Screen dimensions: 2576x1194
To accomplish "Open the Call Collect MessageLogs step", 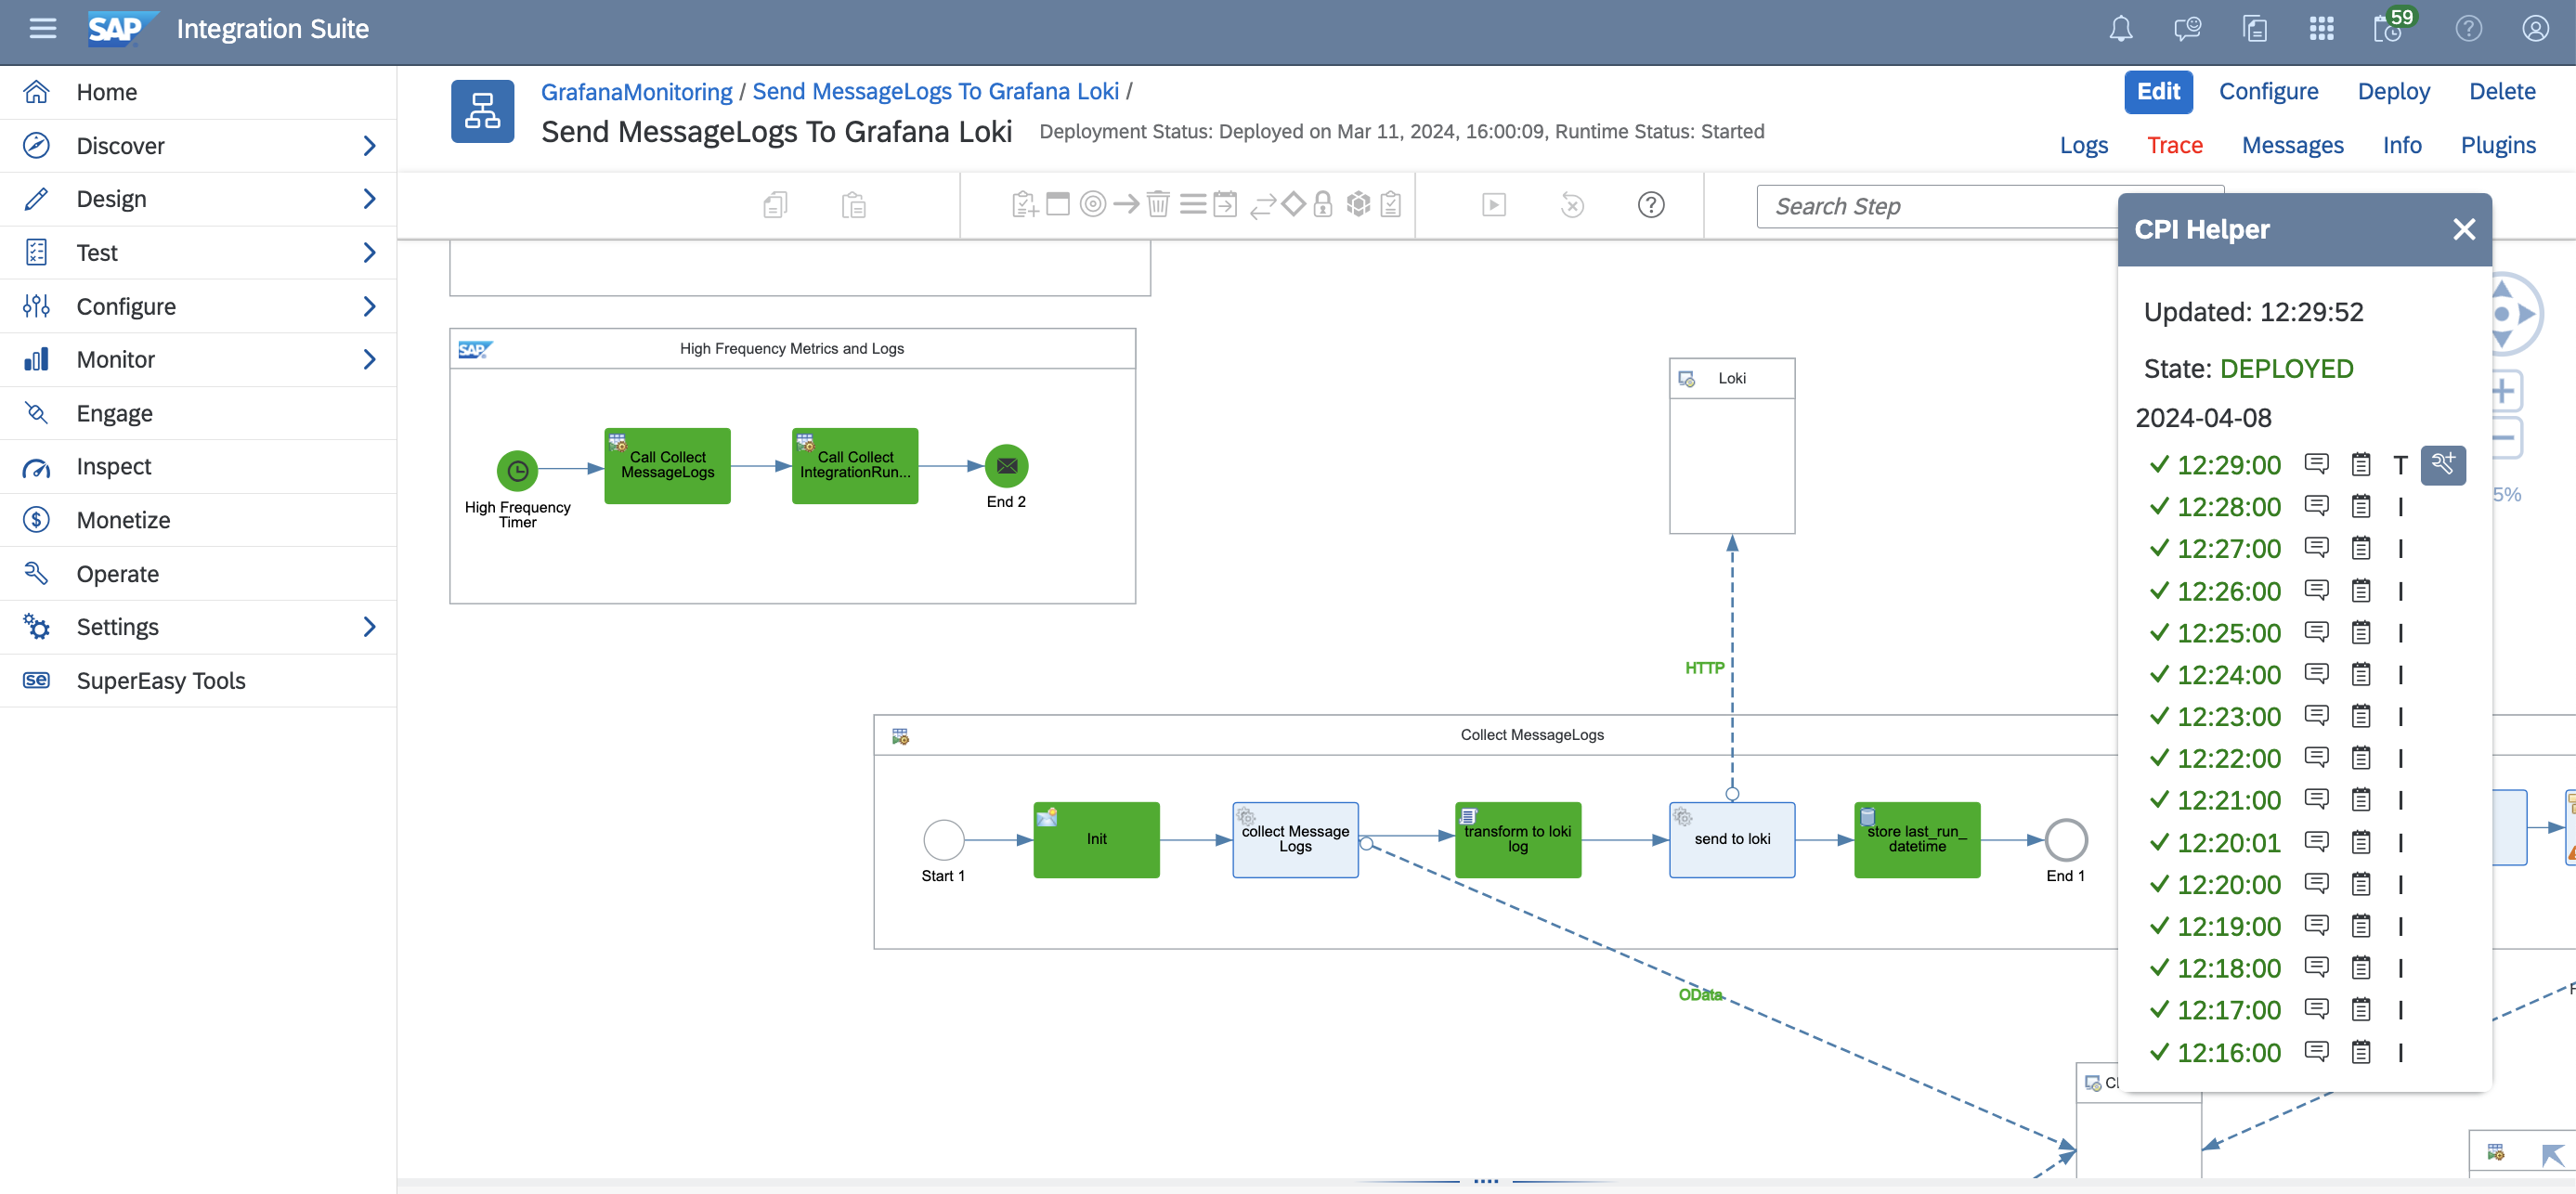I will (667, 465).
